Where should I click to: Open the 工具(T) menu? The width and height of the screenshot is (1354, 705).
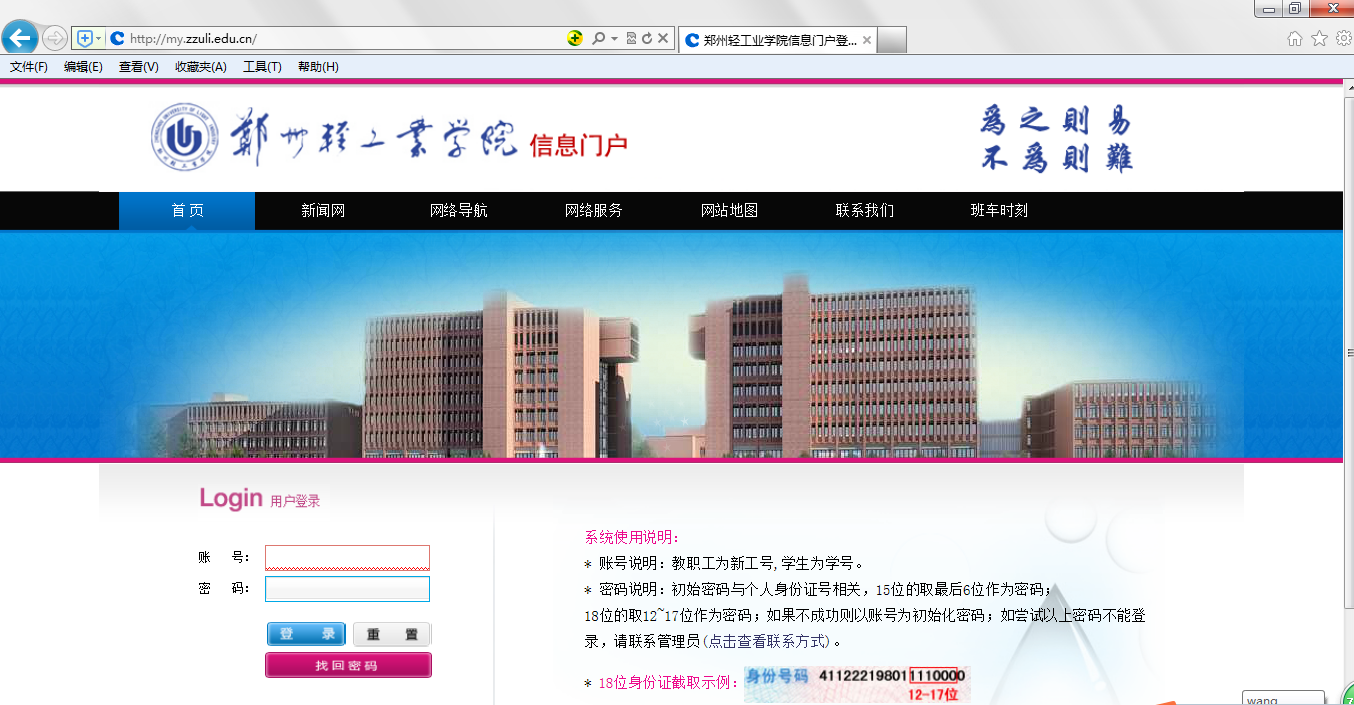click(x=262, y=67)
